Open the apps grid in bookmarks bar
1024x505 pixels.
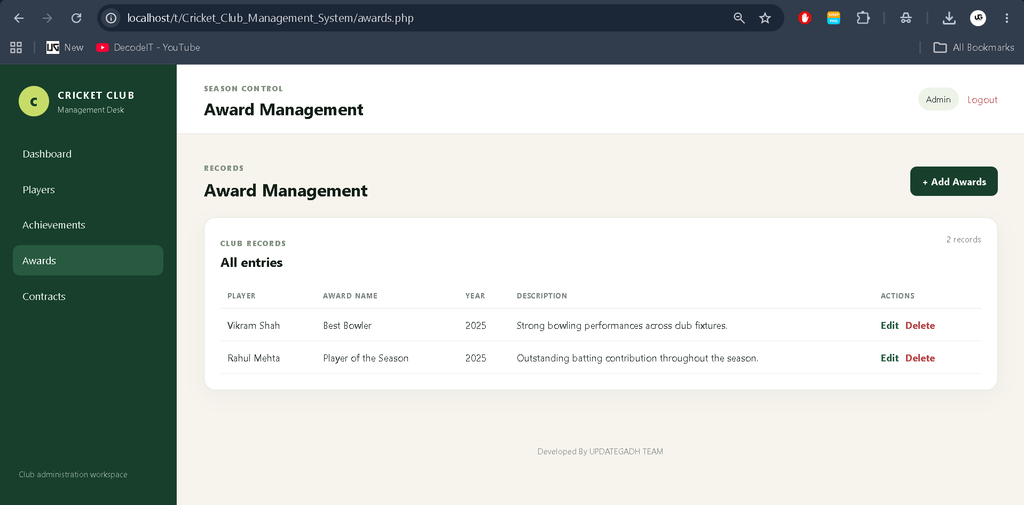coord(16,47)
